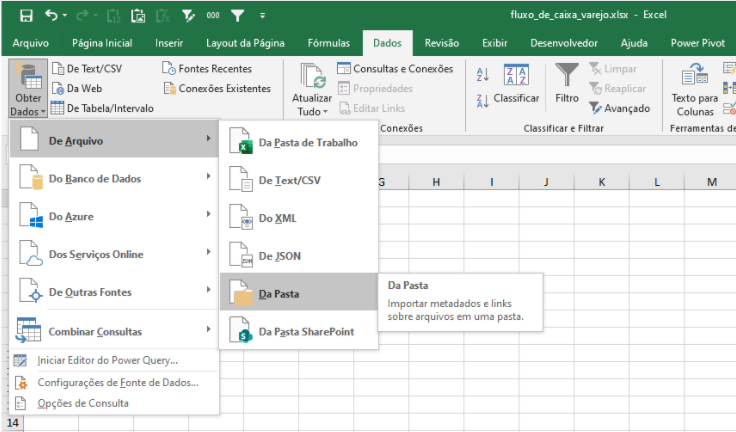
Task: Click sort Z to A descending icon
Action: pos(483,100)
